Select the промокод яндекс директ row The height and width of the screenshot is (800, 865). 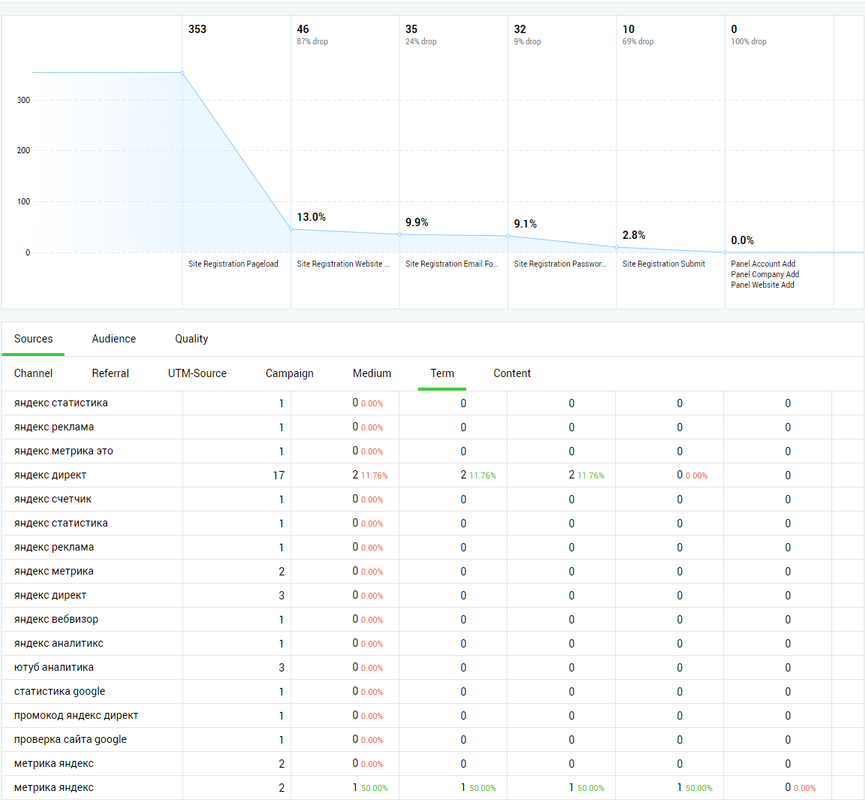click(432, 716)
